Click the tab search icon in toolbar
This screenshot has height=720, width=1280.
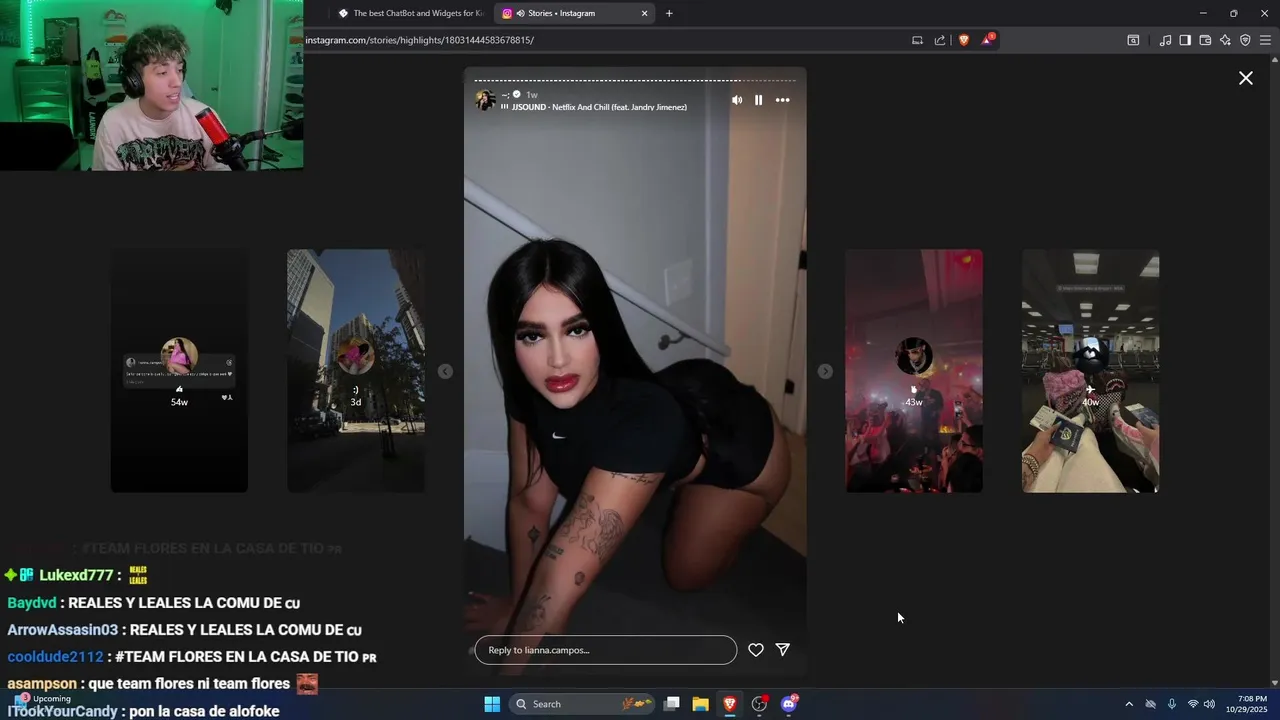coord(1133,40)
